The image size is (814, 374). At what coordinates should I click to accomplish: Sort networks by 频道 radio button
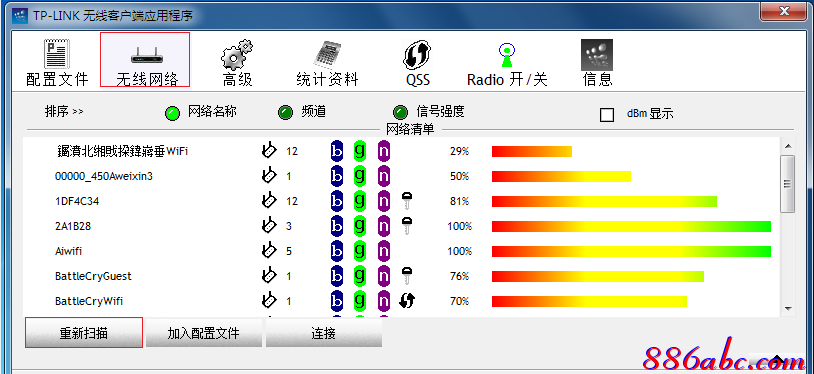tap(286, 113)
